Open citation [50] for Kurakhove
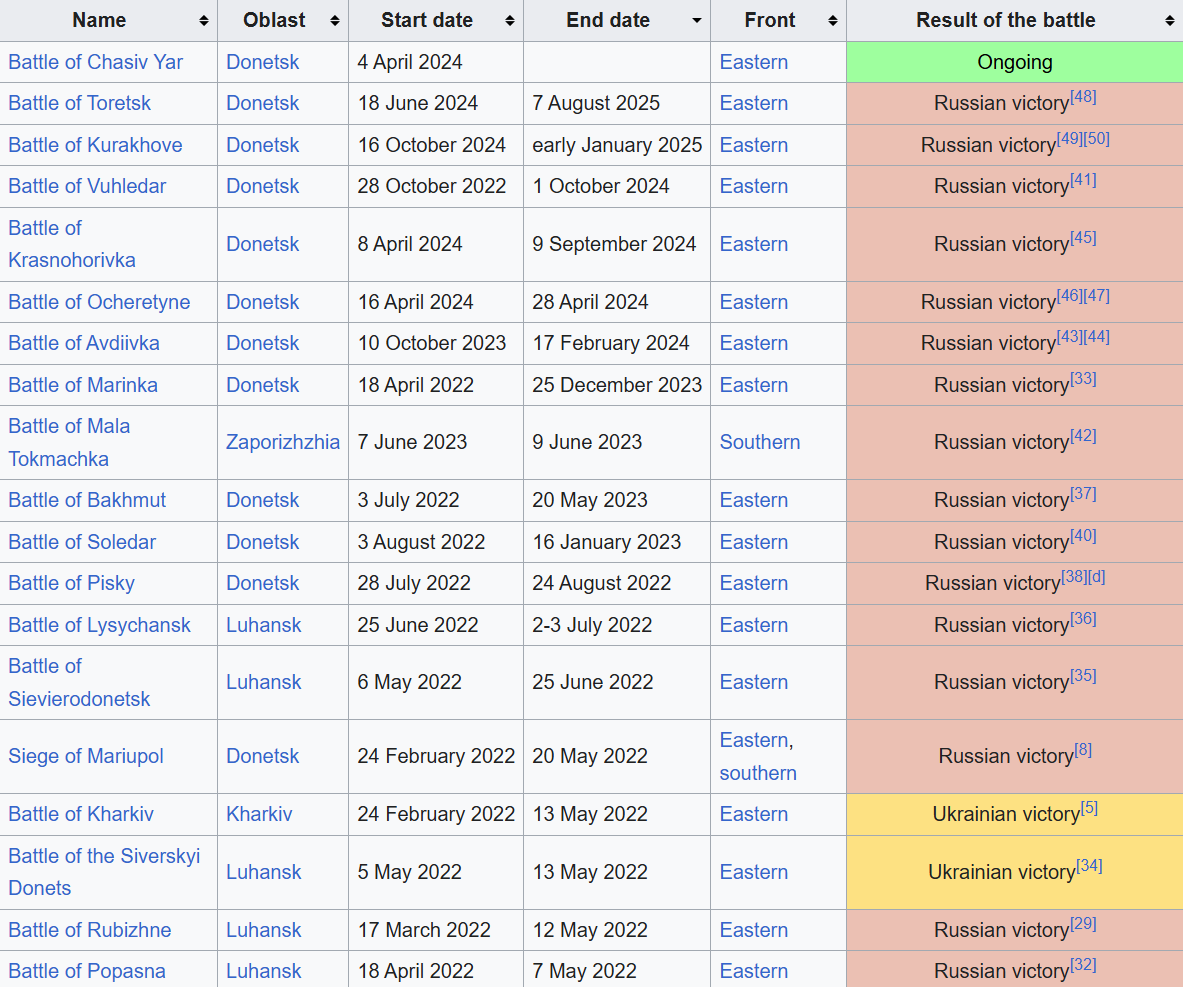The height and width of the screenshot is (987, 1183). tap(1097, 138)
